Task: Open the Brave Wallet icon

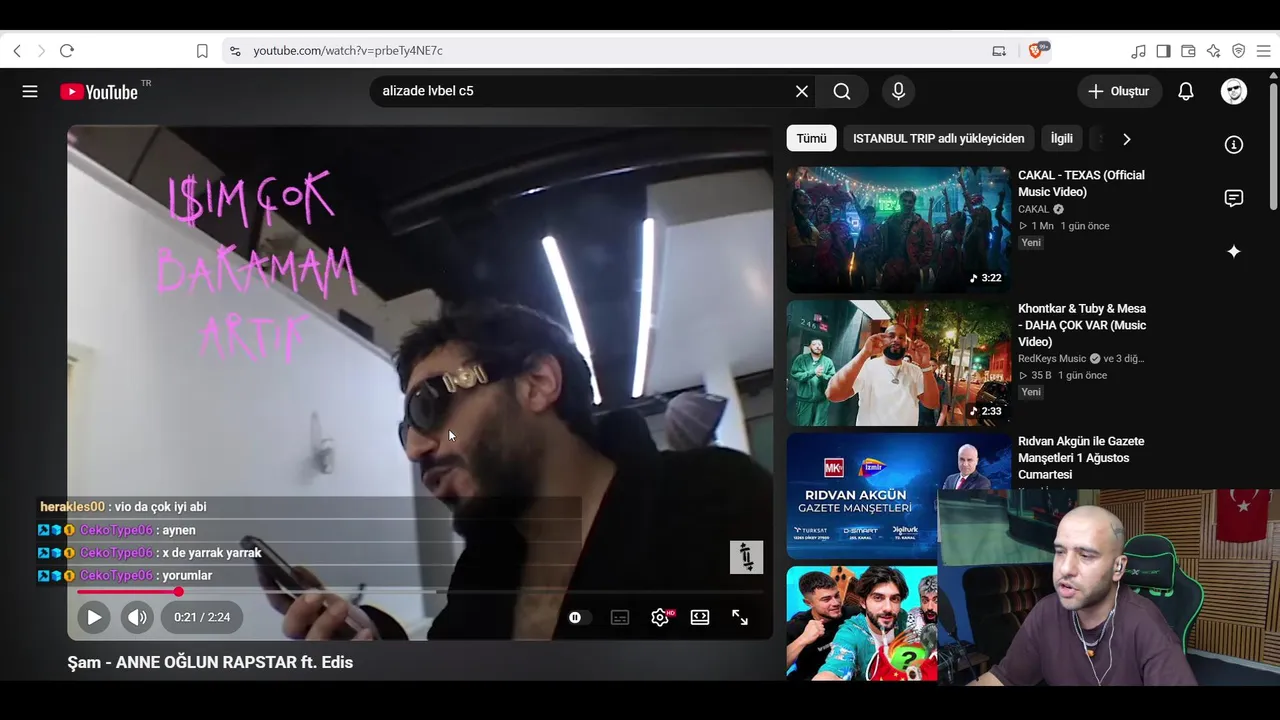Action: point(1189,51)
